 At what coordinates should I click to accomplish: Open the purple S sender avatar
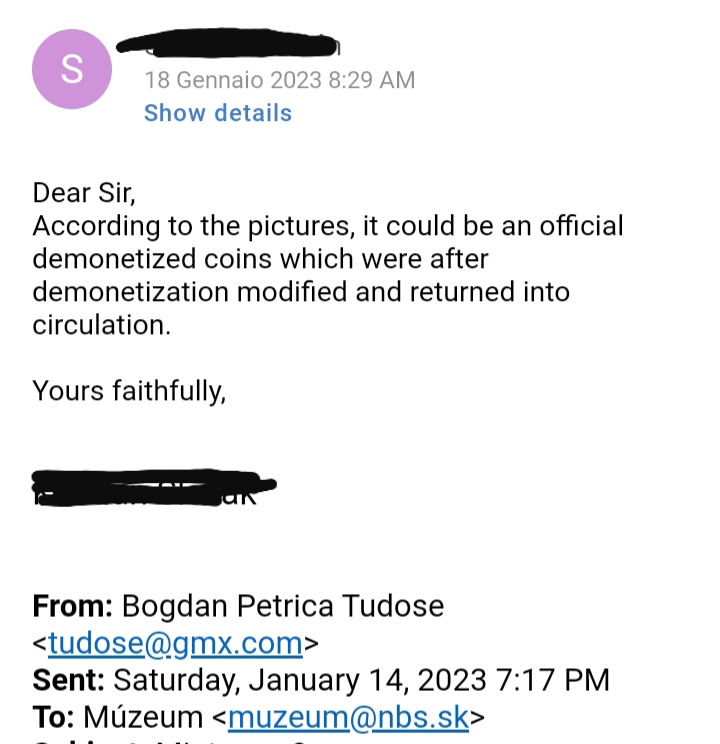72,69
